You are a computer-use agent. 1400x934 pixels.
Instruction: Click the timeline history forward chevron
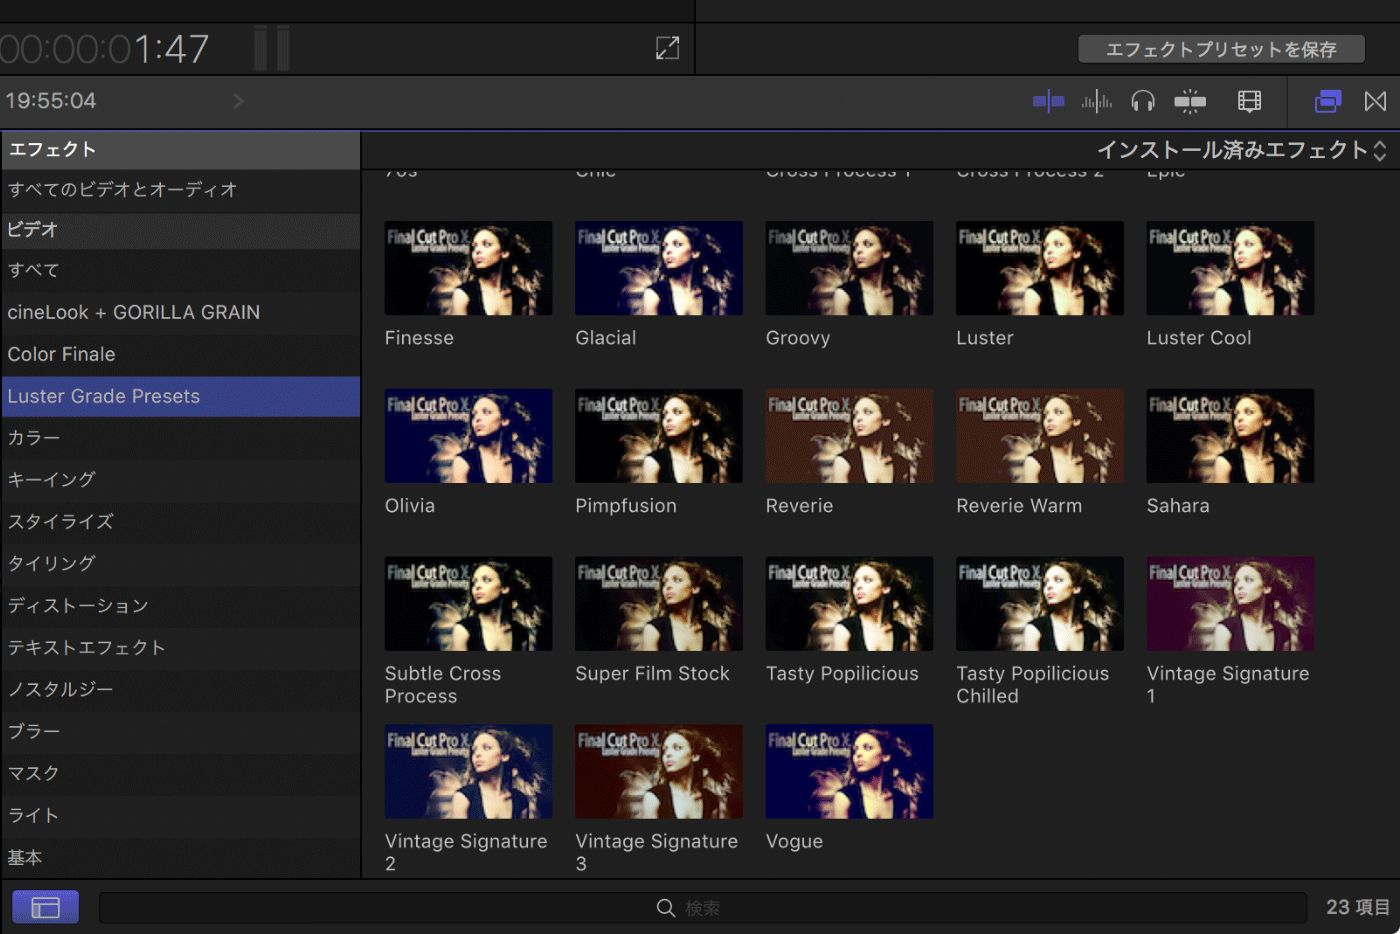238,101
